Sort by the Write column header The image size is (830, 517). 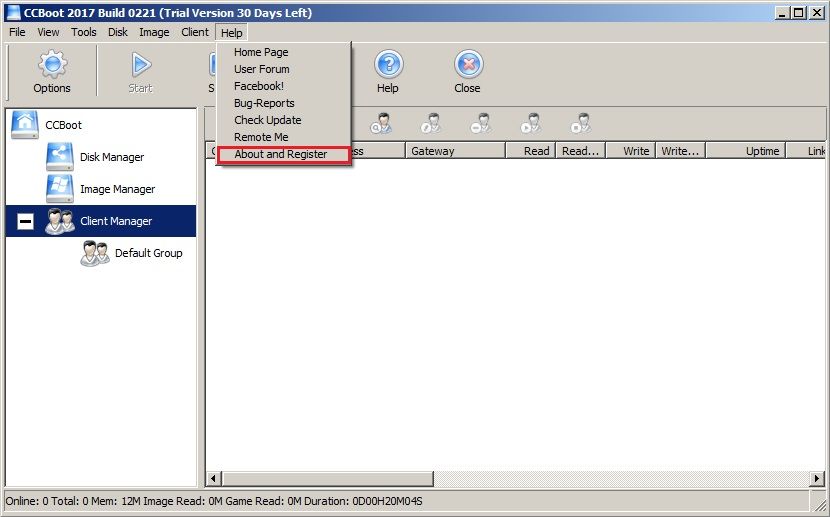tap(630, 151)
